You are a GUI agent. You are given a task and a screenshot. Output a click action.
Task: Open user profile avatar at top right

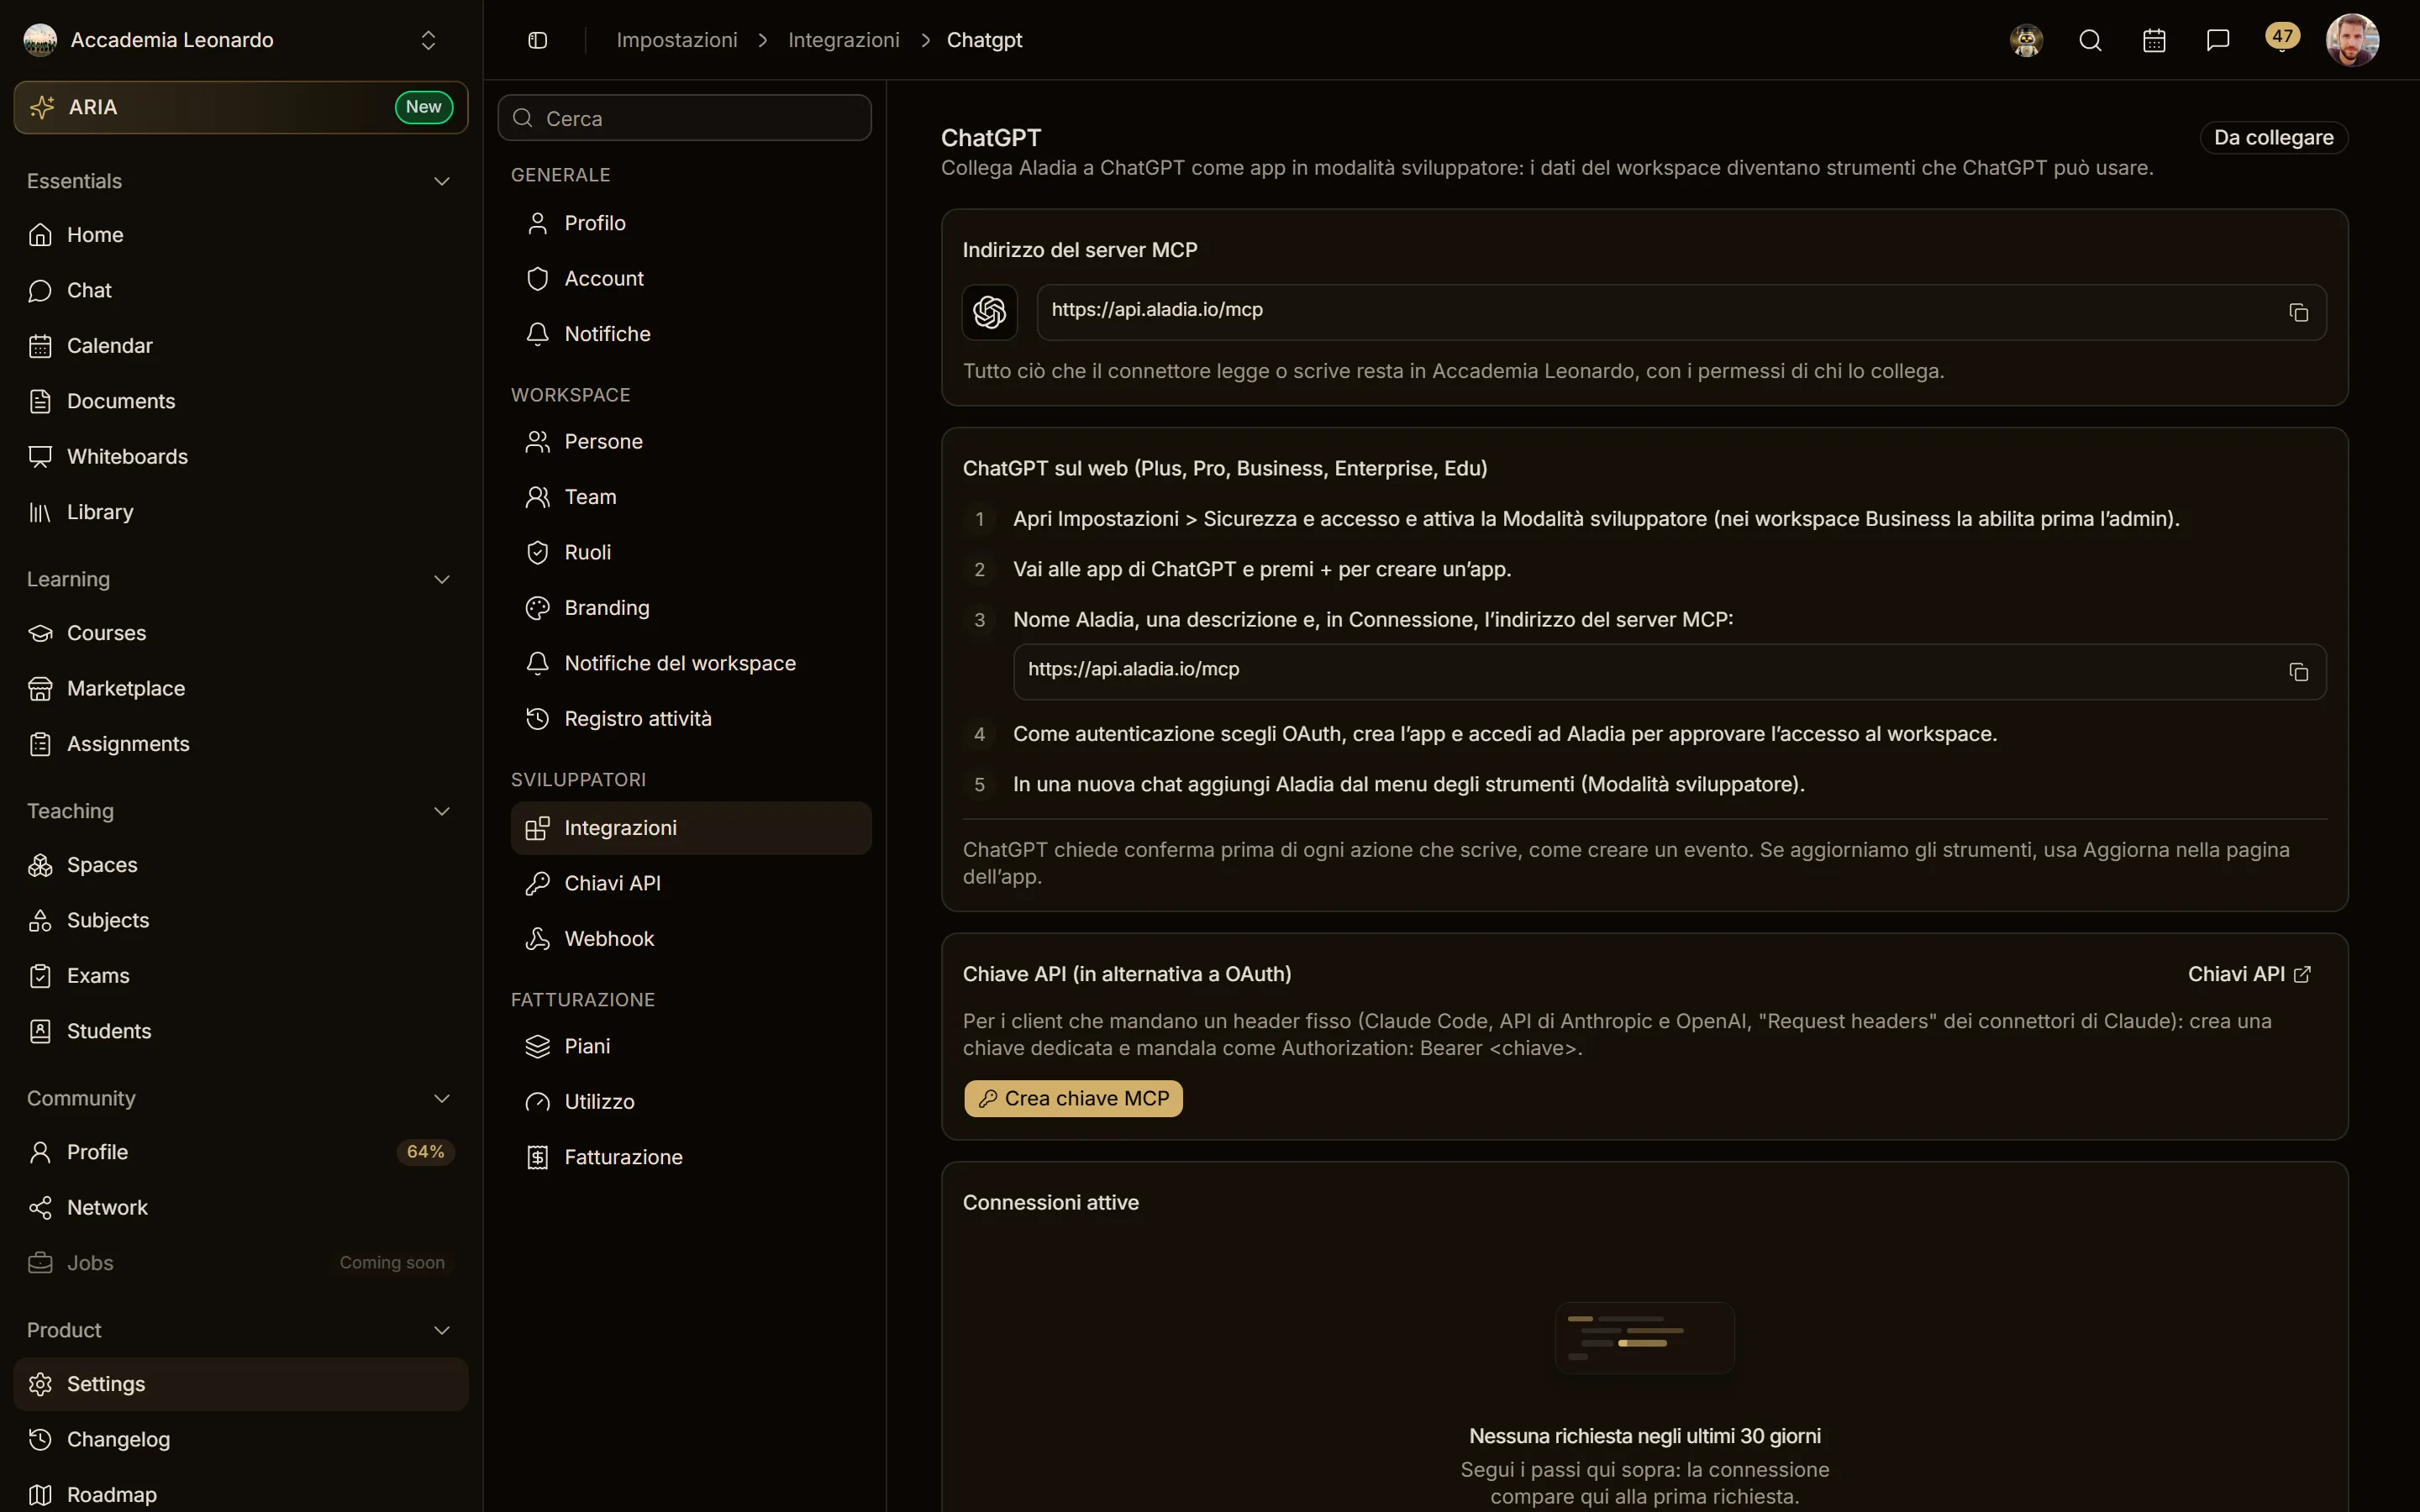click(2352, 40)
